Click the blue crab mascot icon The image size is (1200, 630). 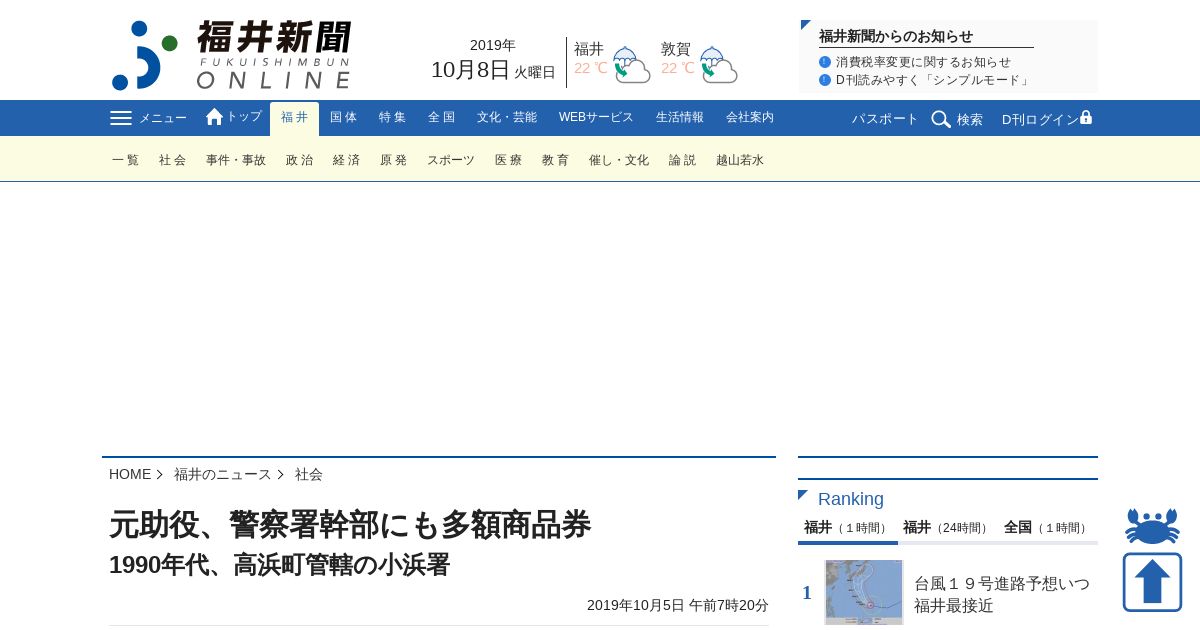[x=1152, y=526]
